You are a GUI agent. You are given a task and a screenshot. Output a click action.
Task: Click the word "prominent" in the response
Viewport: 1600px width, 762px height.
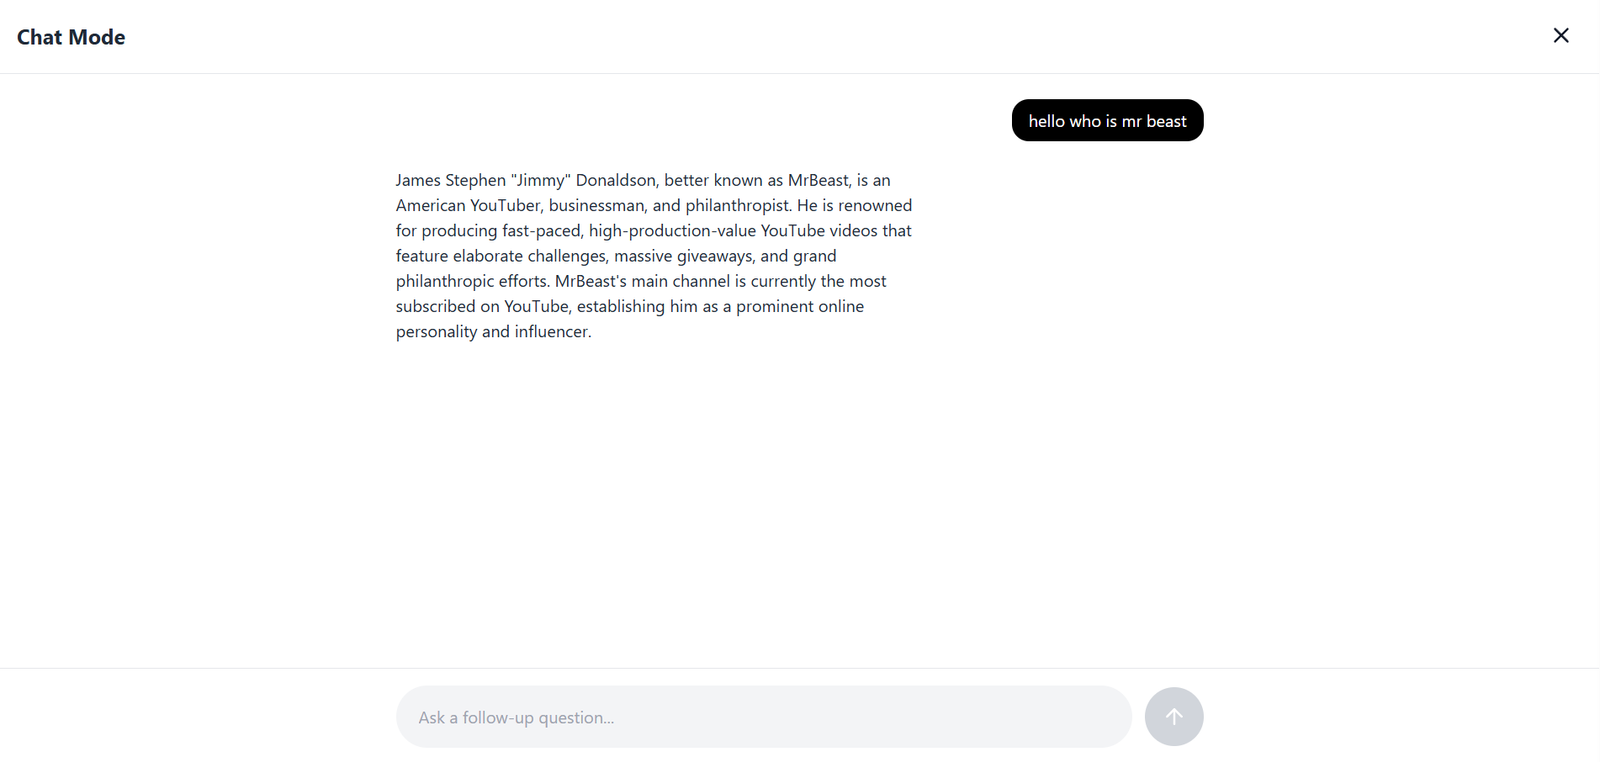pos(775,306)
